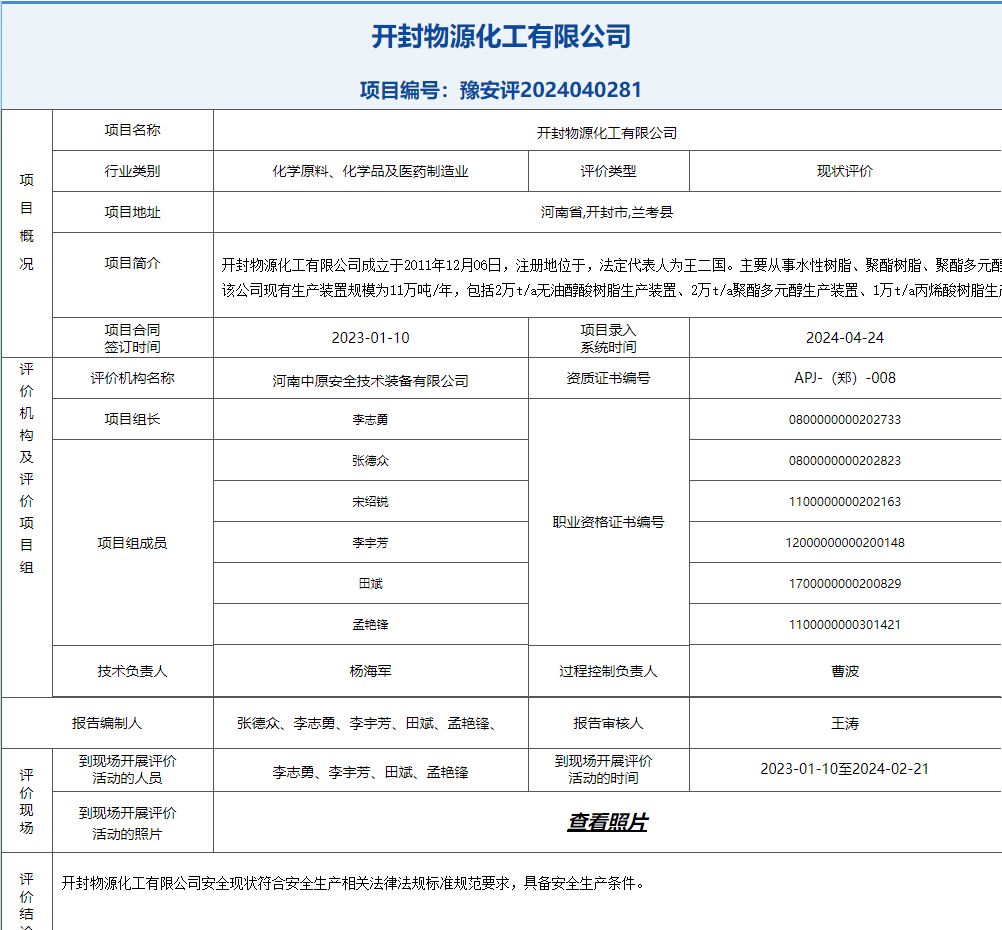The height and width of the screenshot is (930, 1002).
Task: Select the certificate number APJ-（郑）-008
Action: tap(845, 378)
